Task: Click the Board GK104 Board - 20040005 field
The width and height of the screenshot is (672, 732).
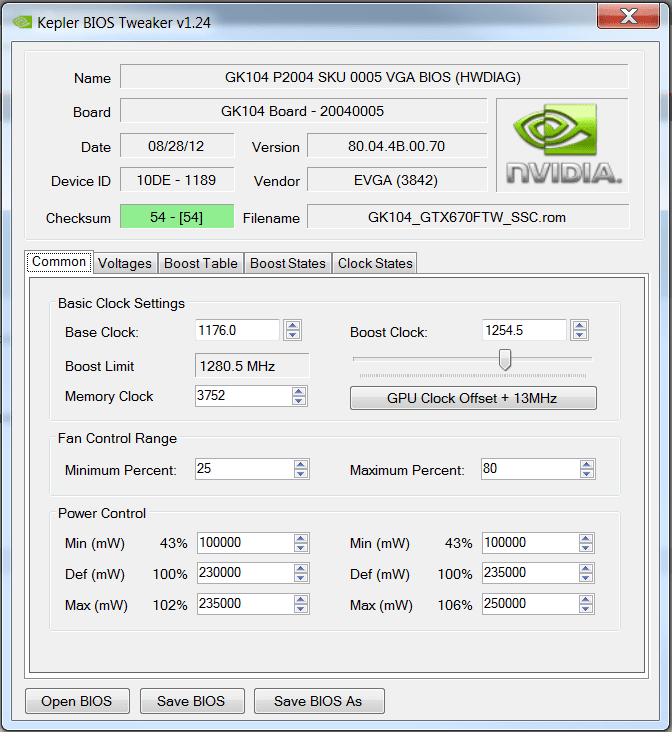Action: (303, 111)
